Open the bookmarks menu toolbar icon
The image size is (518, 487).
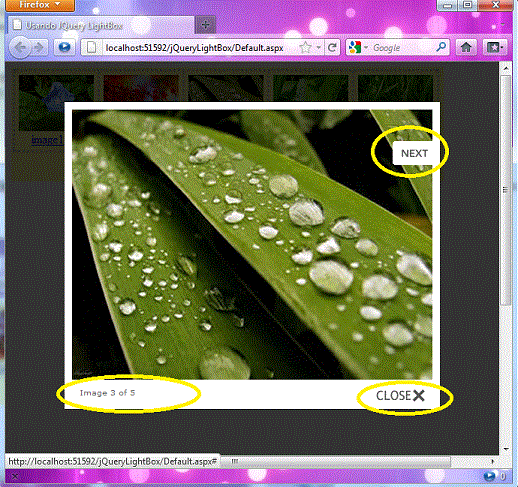coord(495,48)
